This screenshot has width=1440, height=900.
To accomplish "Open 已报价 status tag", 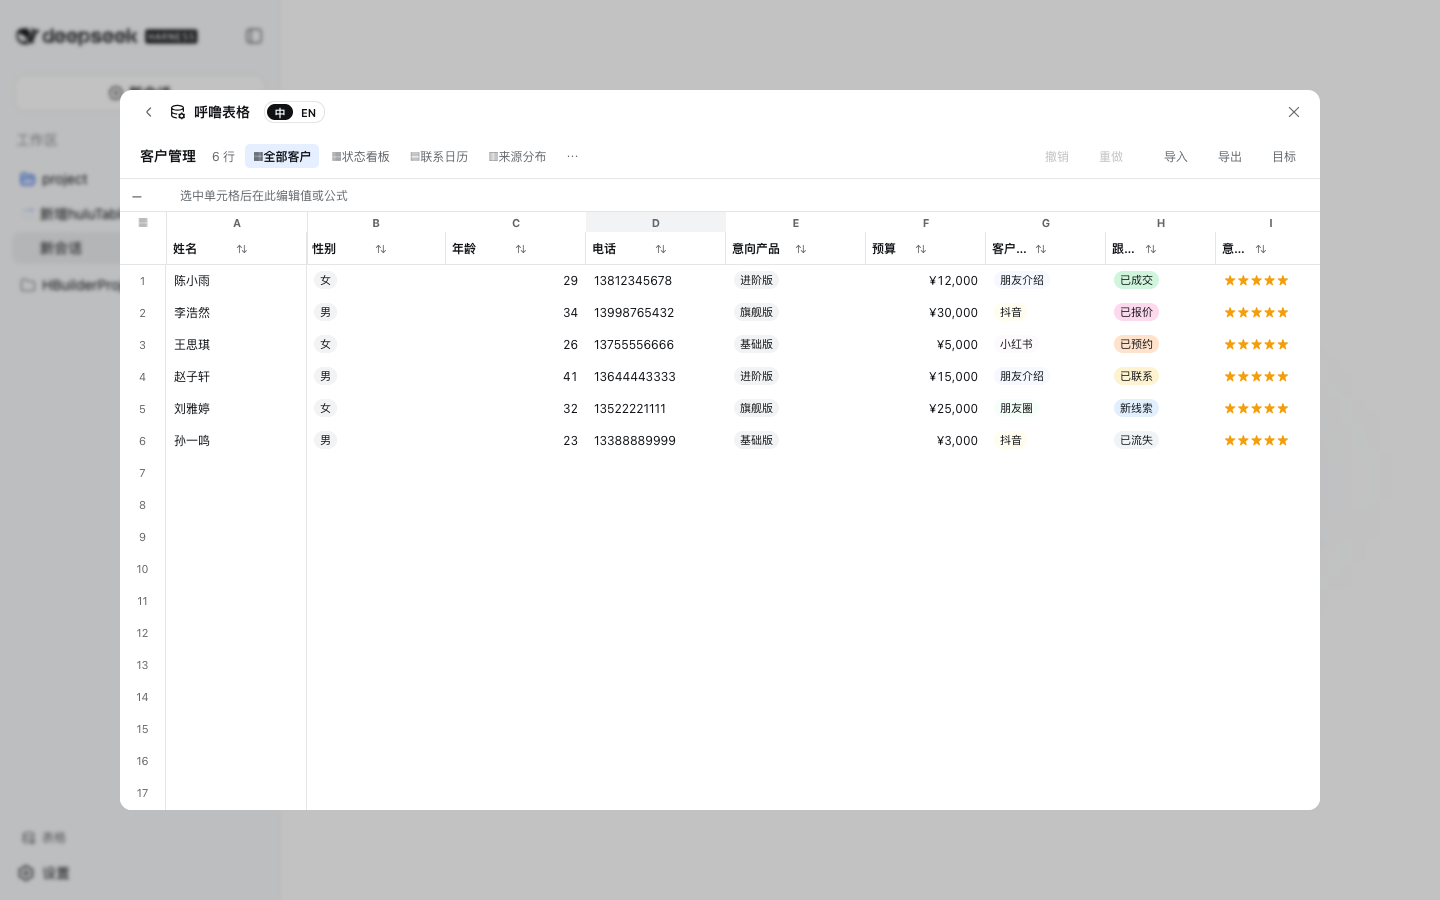I will [x=1136, y=313].
